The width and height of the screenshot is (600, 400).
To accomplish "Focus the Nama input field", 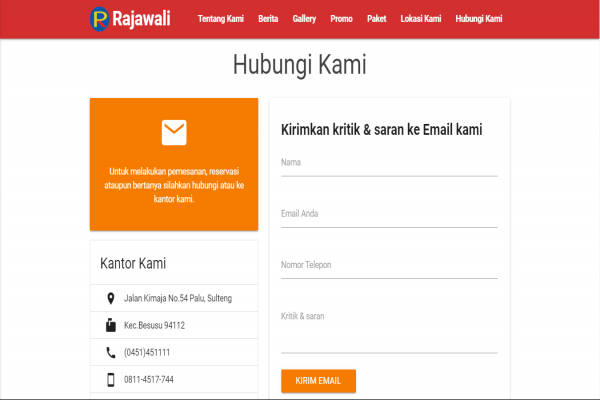I will [x=389, y=164].
